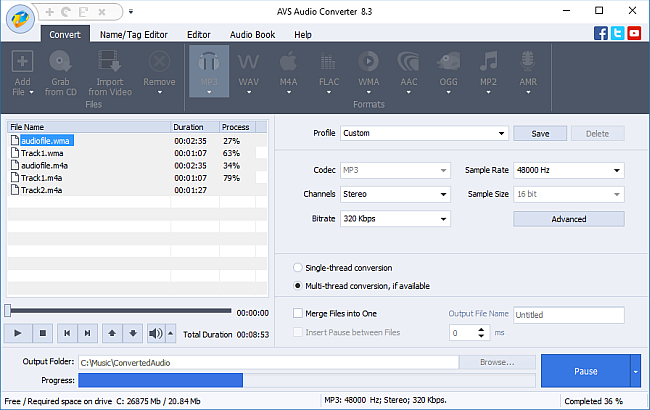The width and height of the screenshot is (650, 410).
Task: Skip to next track
Action: pos(87,333)
